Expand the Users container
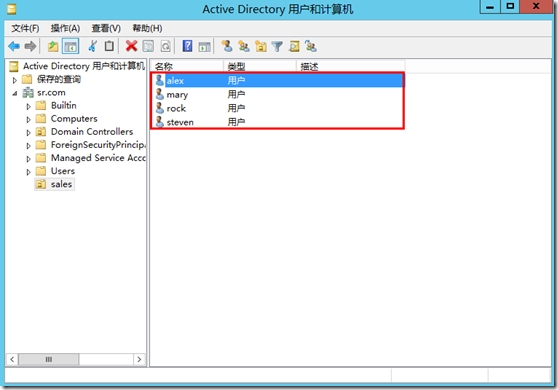Viewport: 558px width, 390px height. click(x=28, y=172)
